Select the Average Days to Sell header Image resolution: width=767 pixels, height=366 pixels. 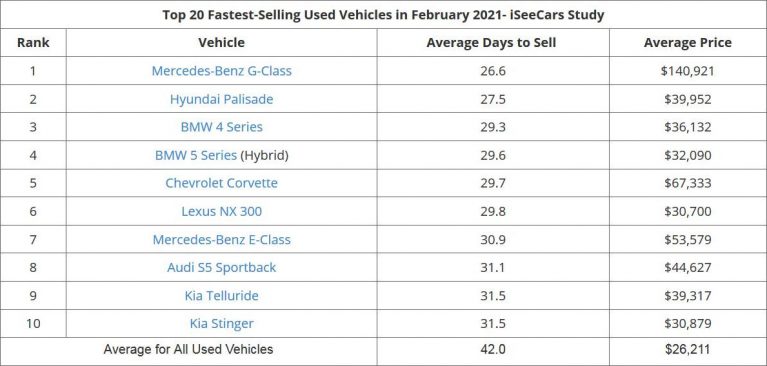tap(491, 43)
